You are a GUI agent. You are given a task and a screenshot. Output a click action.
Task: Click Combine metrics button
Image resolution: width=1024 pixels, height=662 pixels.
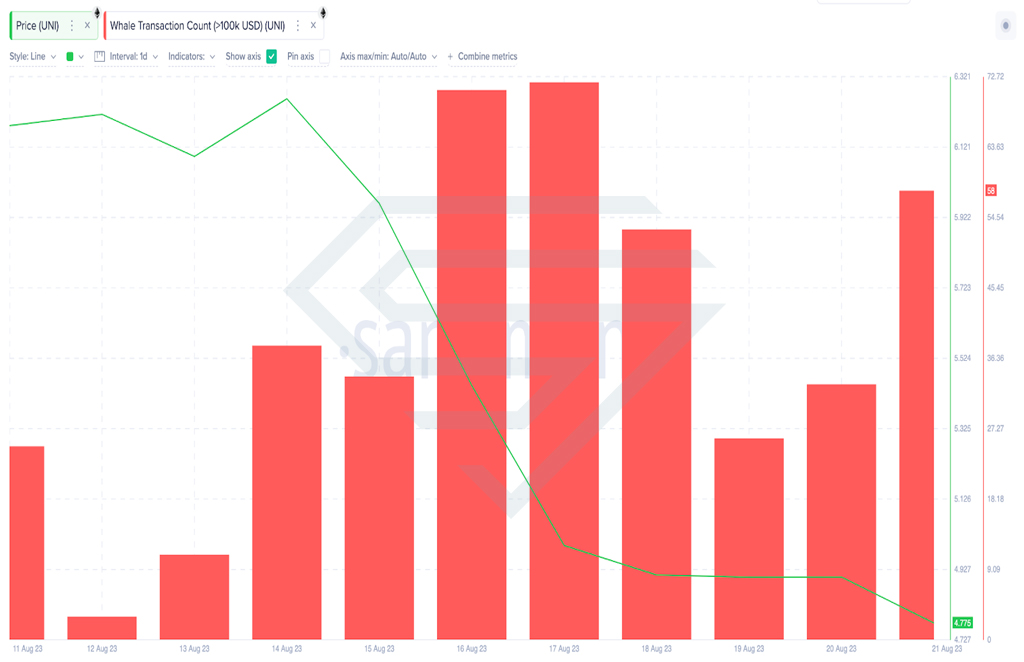point(482,57)
